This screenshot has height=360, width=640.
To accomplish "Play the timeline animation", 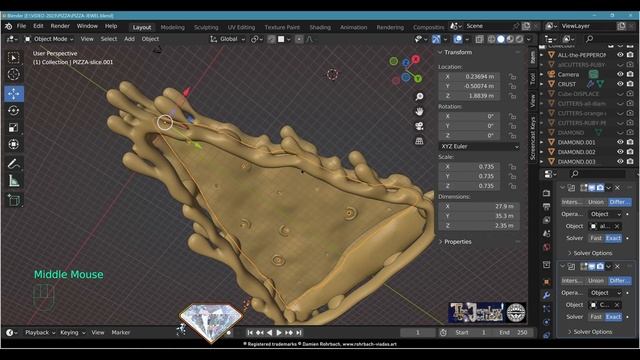I will [279, 333].
